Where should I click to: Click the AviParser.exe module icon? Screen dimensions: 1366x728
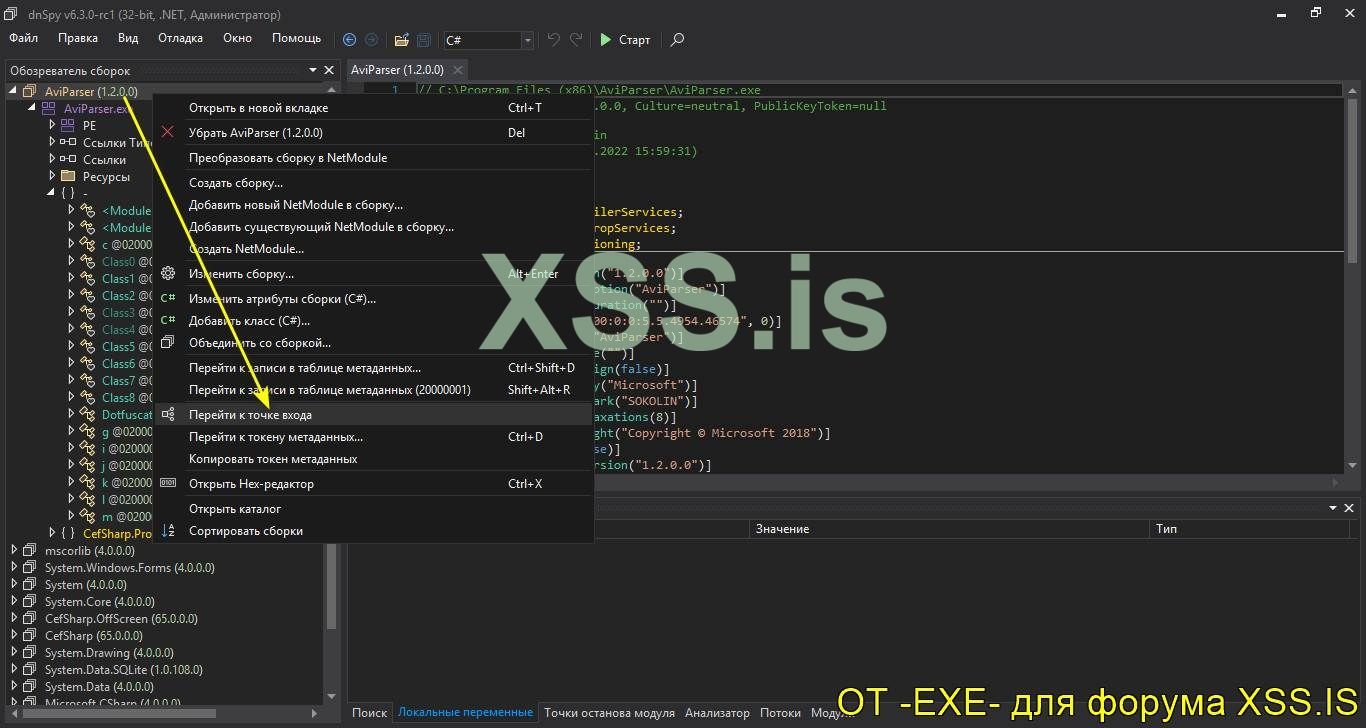(48, 109)
